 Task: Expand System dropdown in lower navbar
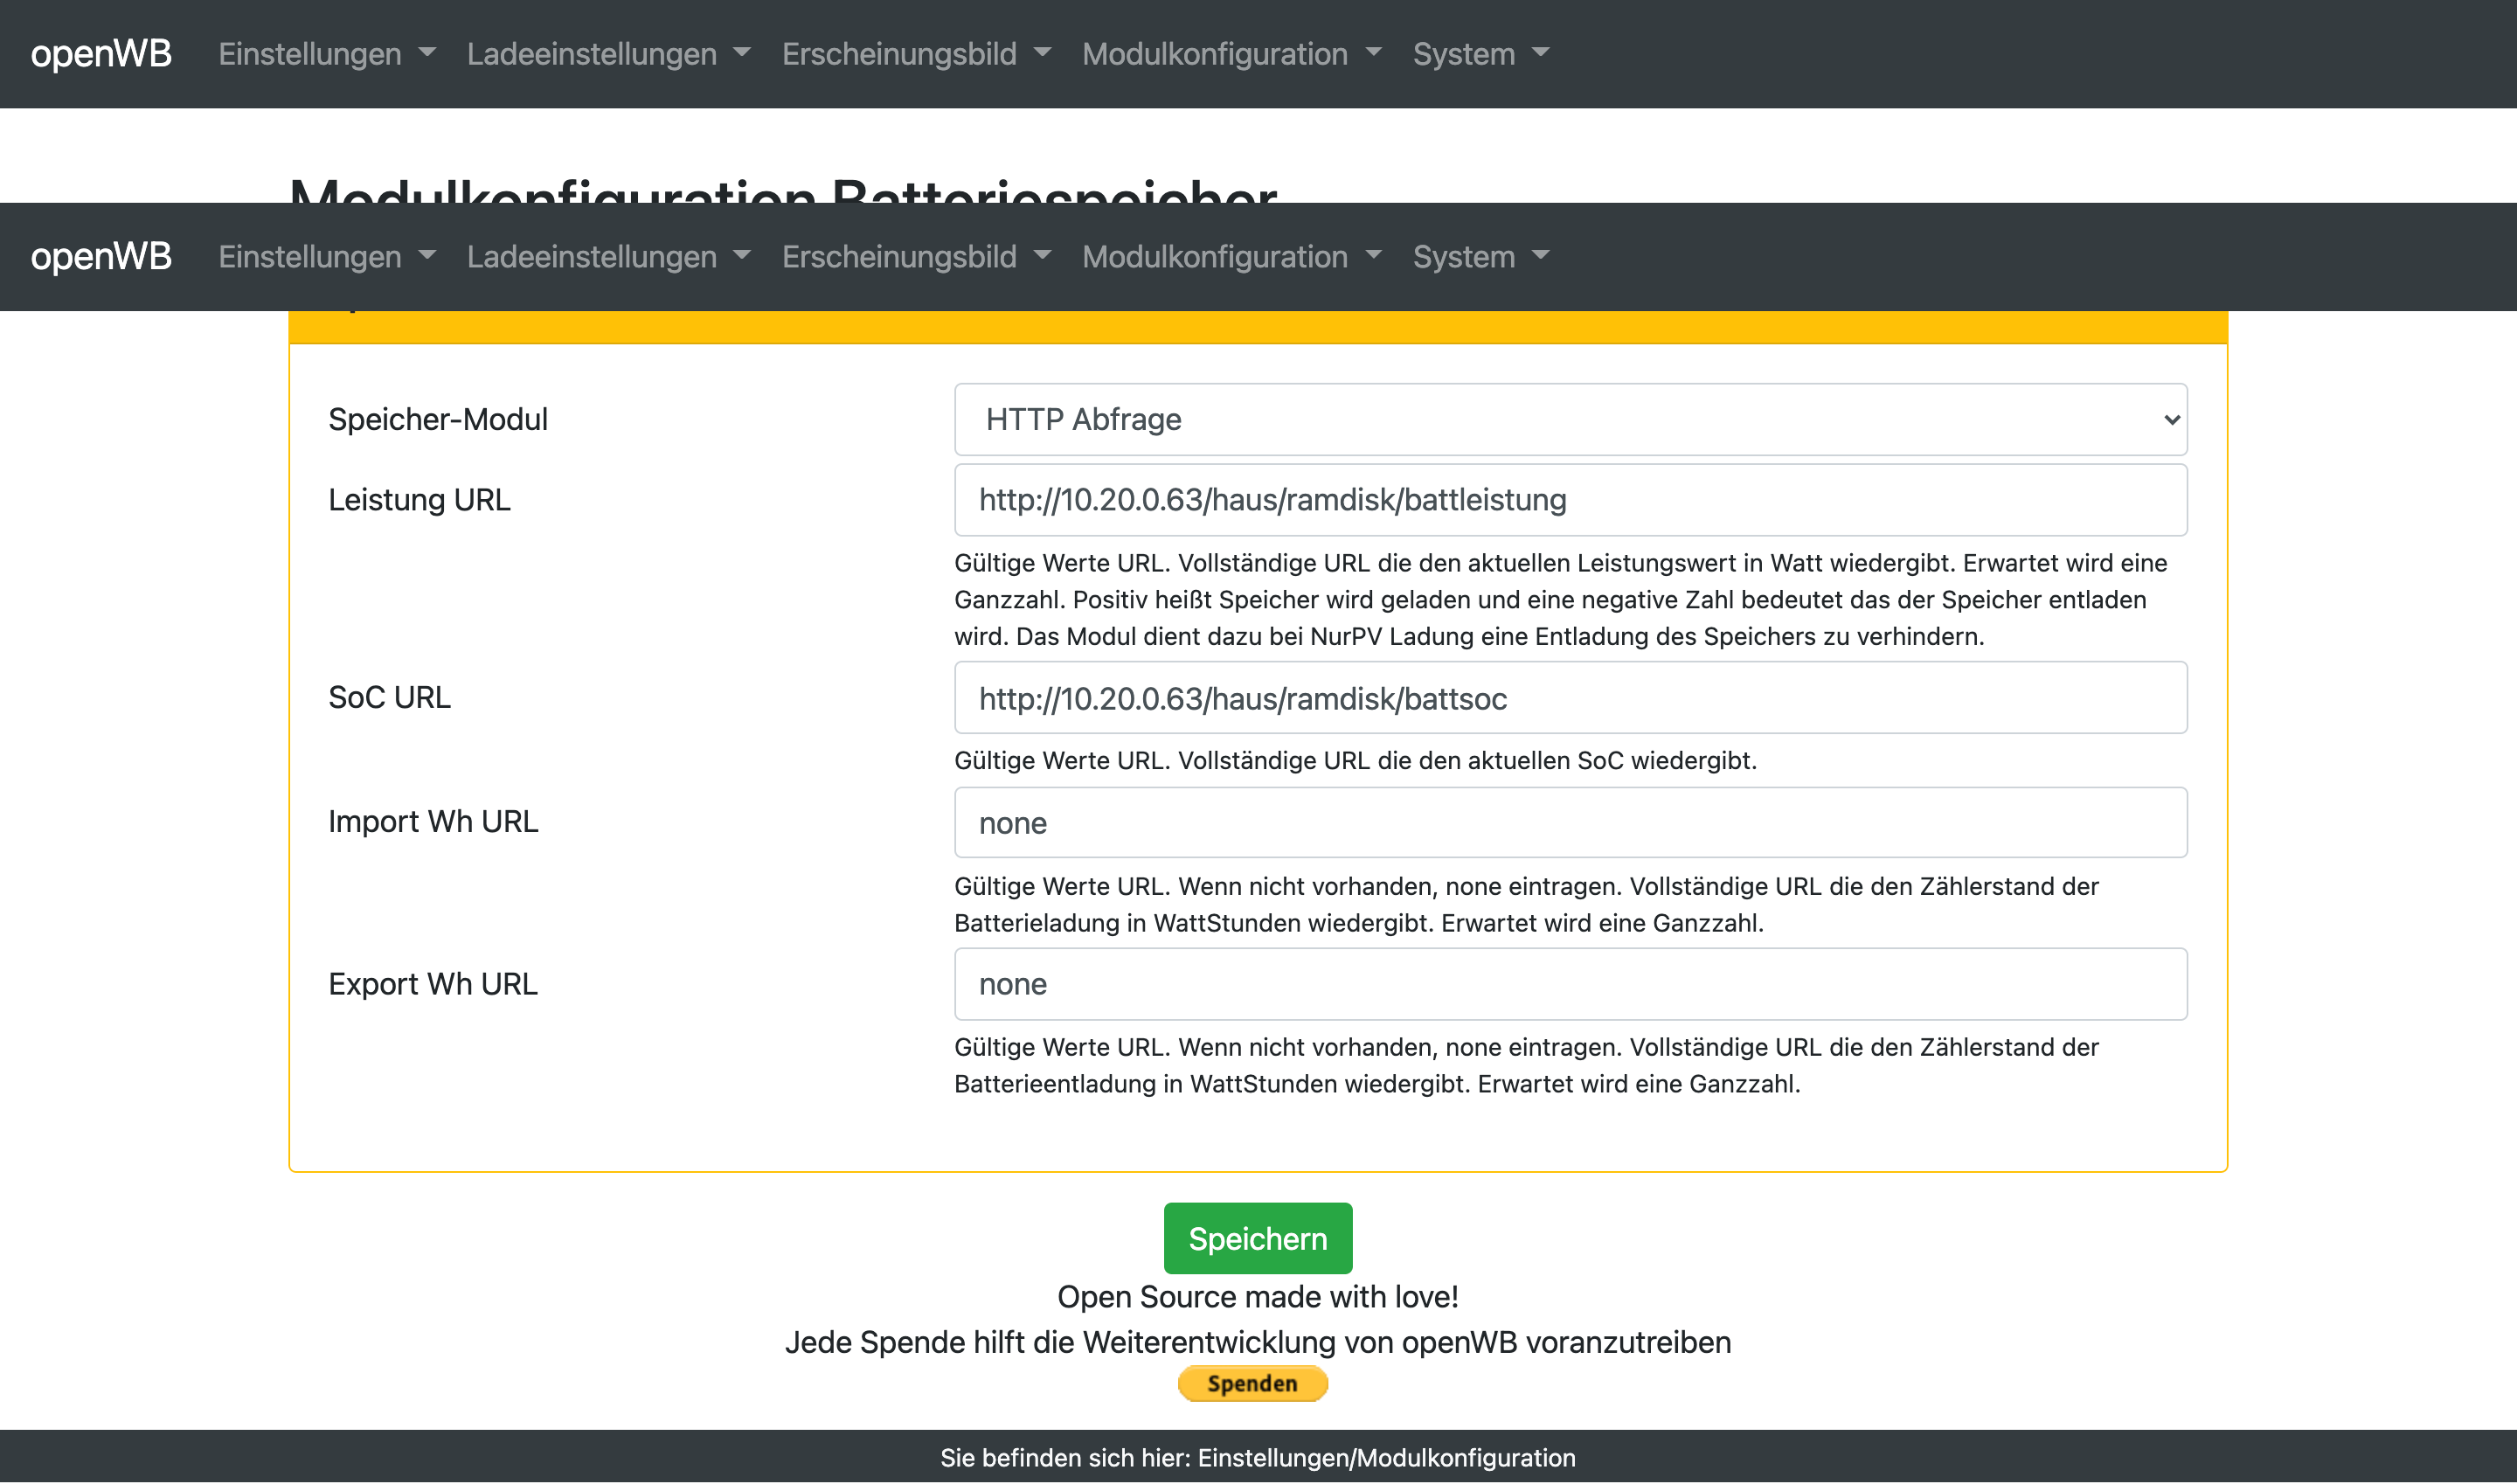click(1480, 257)
